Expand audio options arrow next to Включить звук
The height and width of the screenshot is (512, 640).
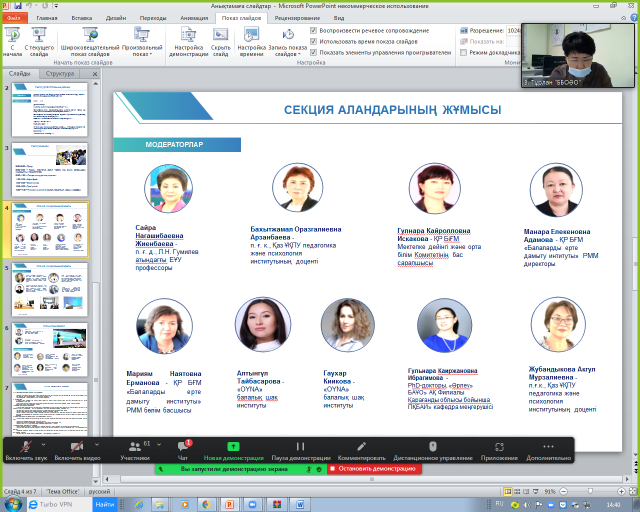(44, 444)
